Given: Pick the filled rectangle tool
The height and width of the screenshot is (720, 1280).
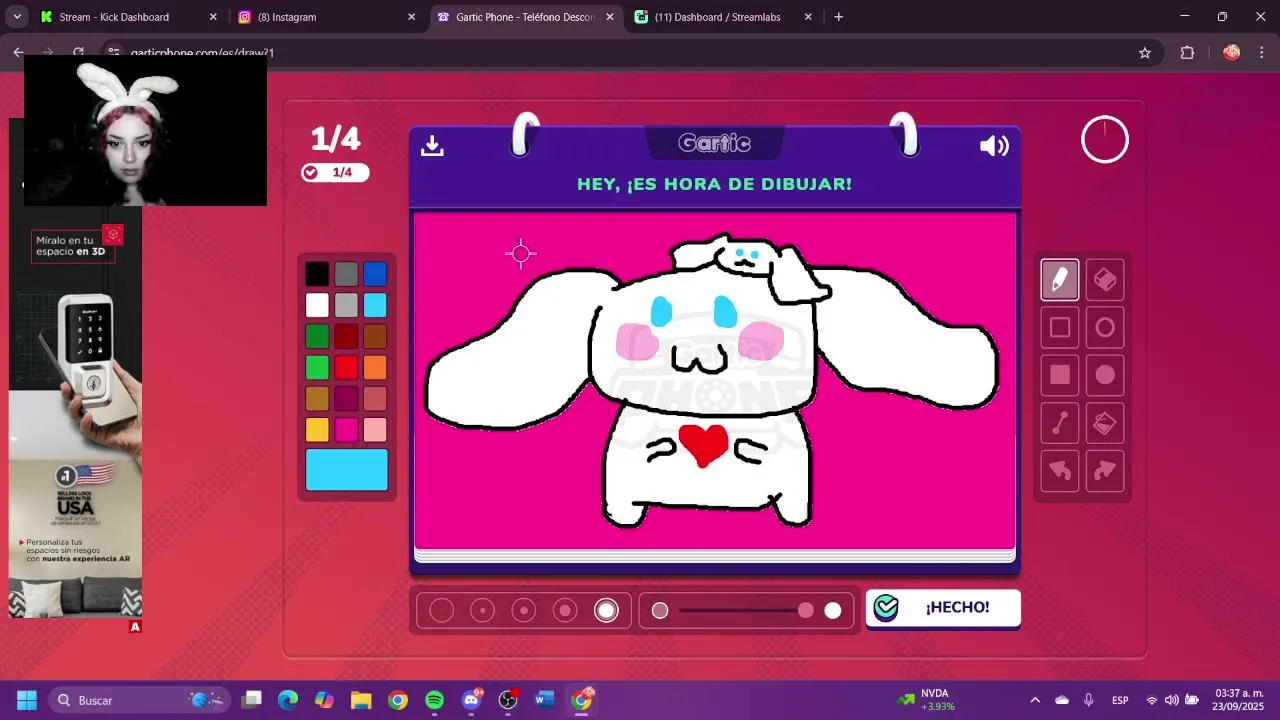Looking at the screenshot, I should [1060, 375].
